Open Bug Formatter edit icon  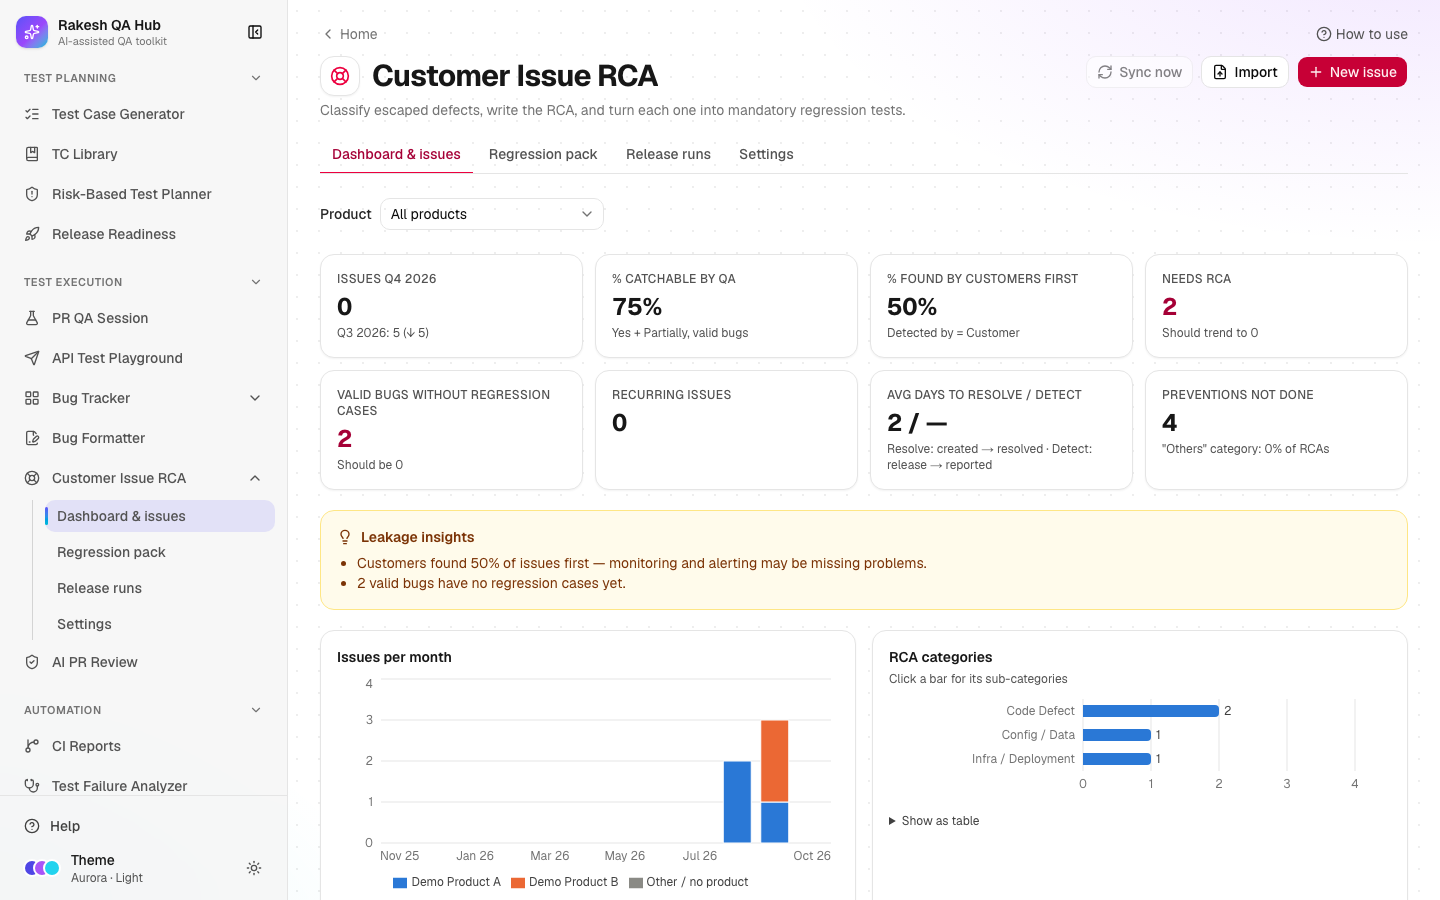point(32,438)
